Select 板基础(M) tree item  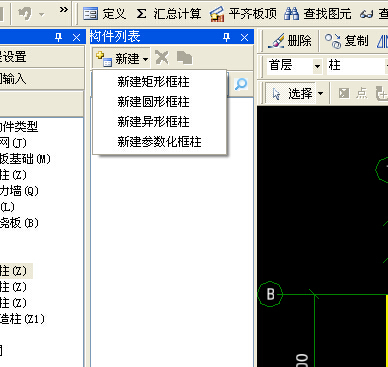point(25,159)
